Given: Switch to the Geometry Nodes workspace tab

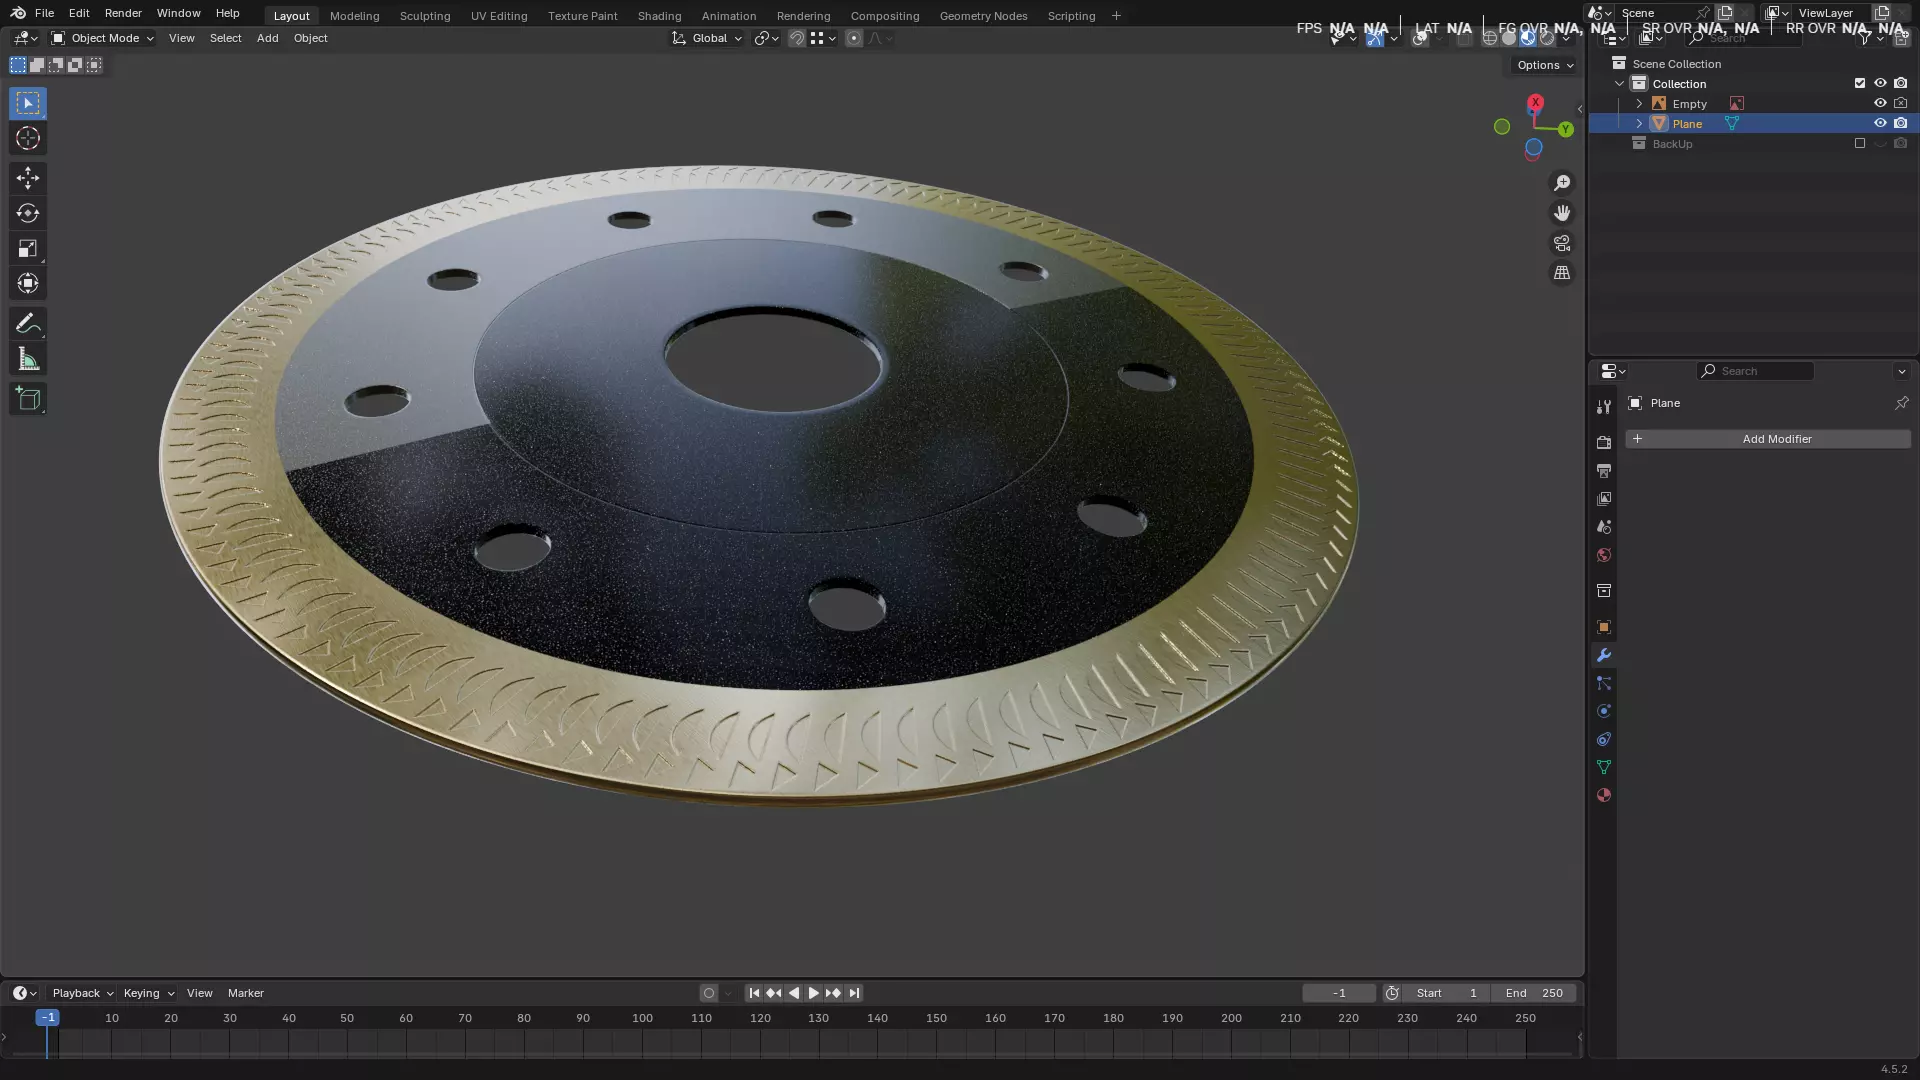Looking at the screenshot, I should tap(983, 16).
